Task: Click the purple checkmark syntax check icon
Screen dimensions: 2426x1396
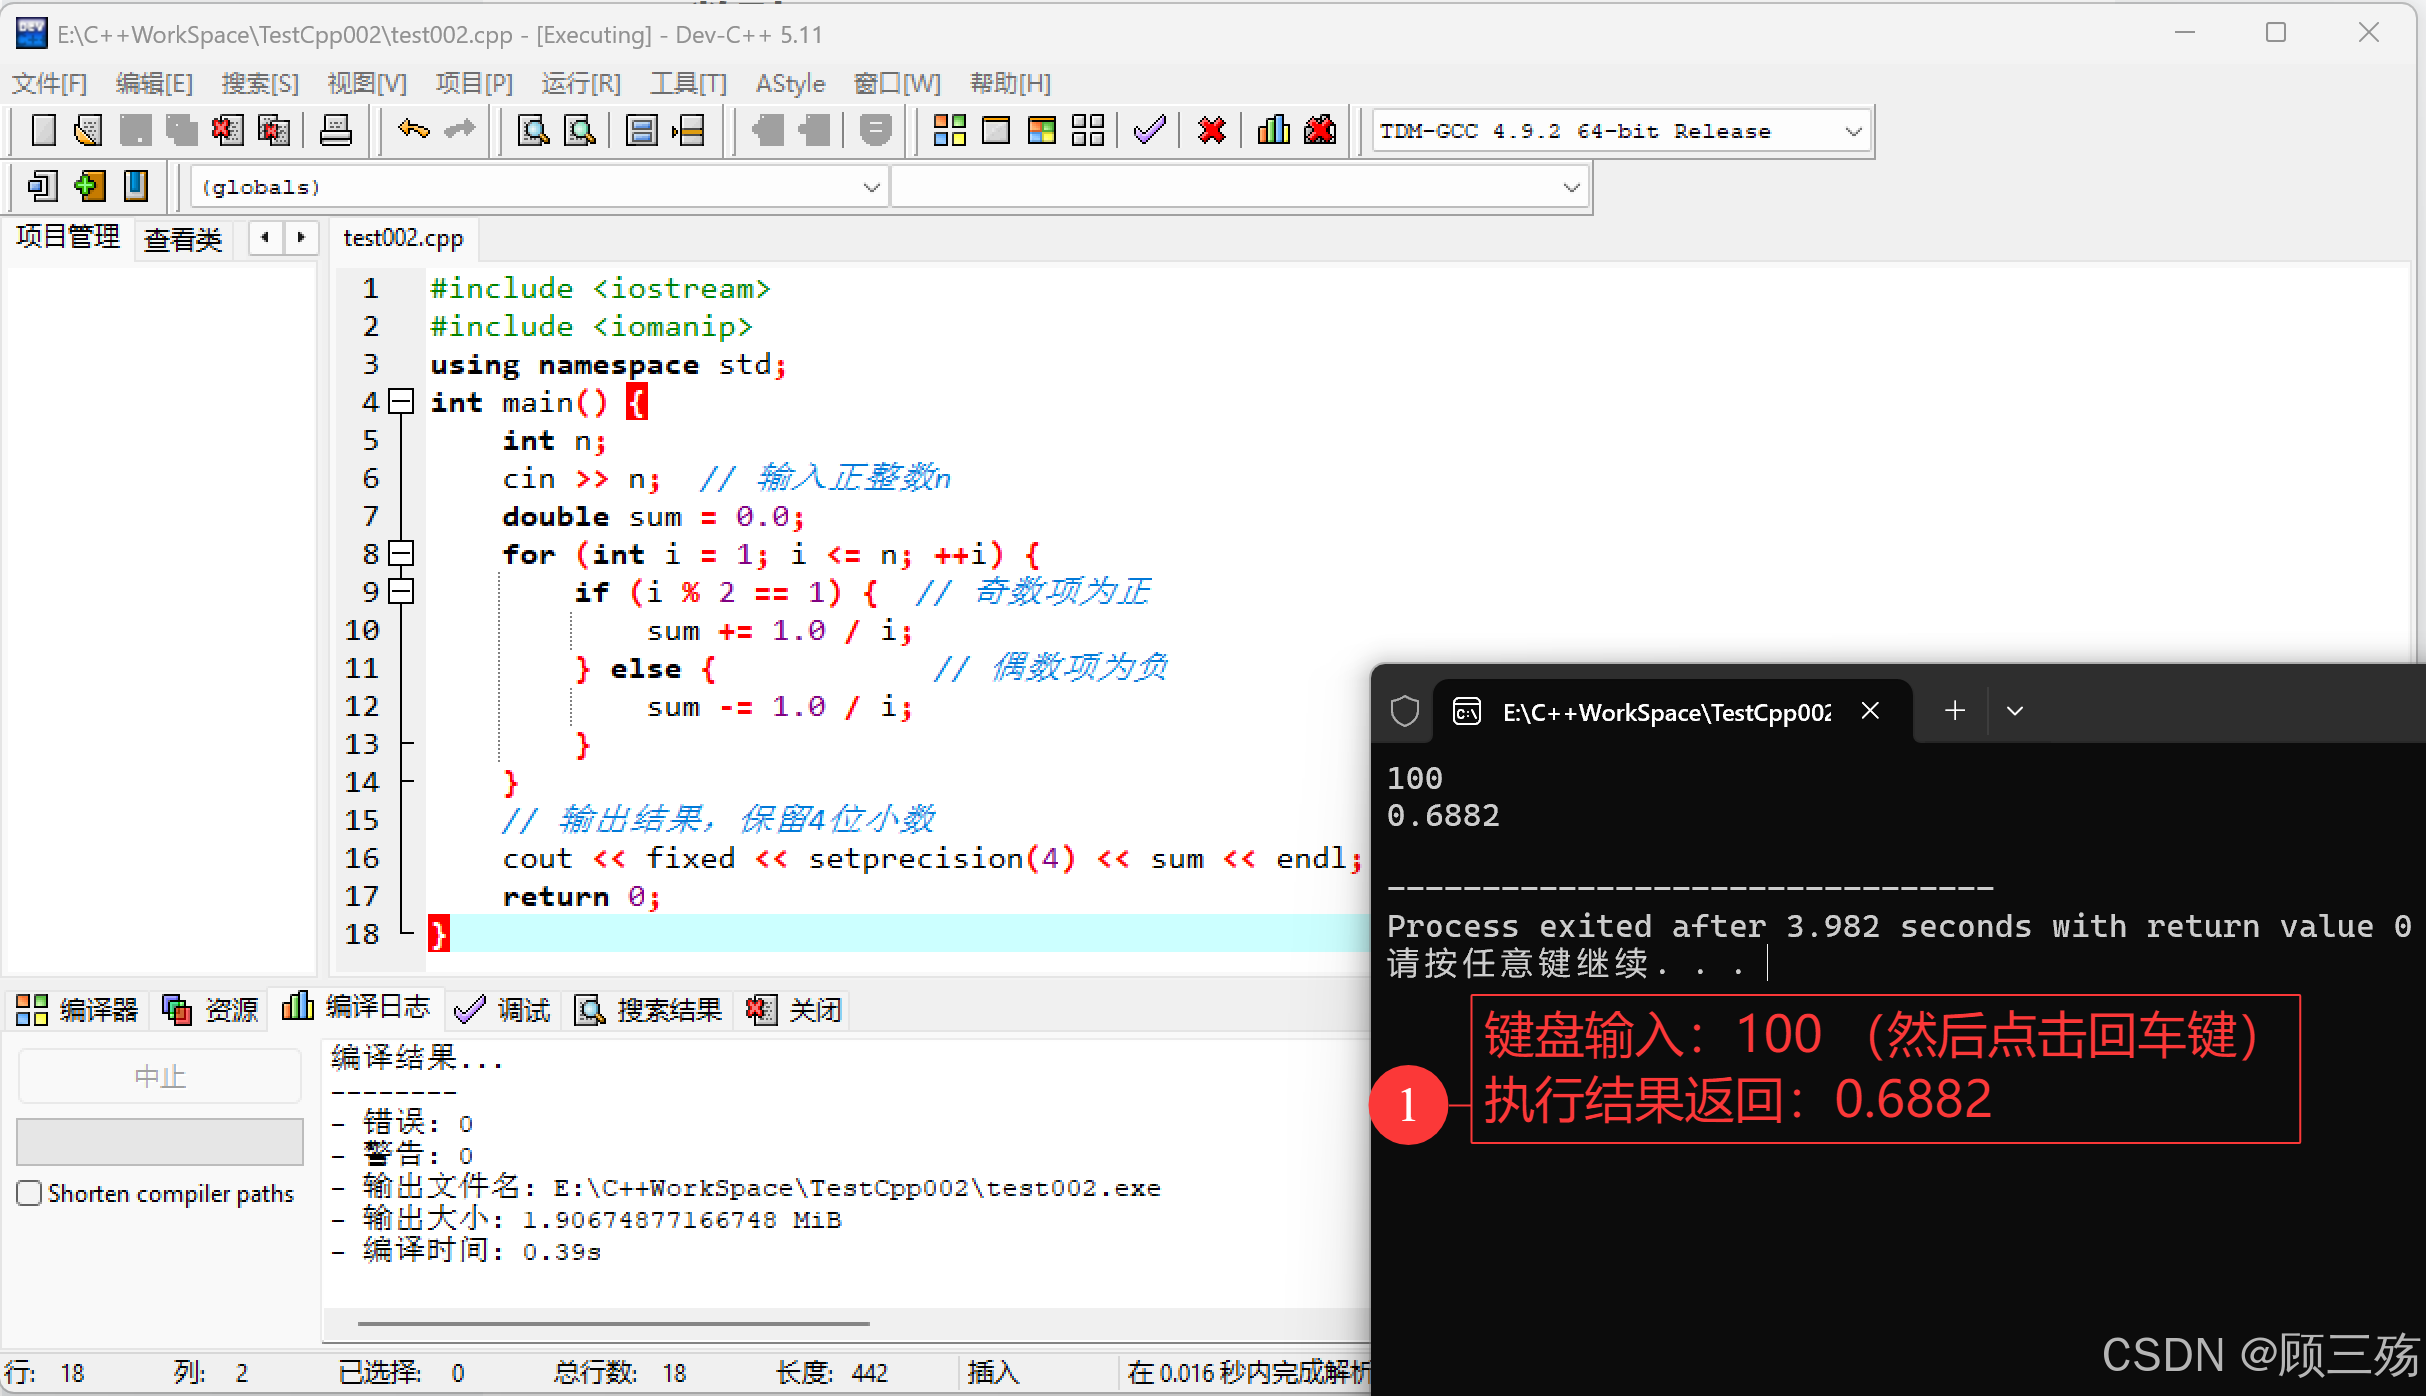Action: point(1149,130)
